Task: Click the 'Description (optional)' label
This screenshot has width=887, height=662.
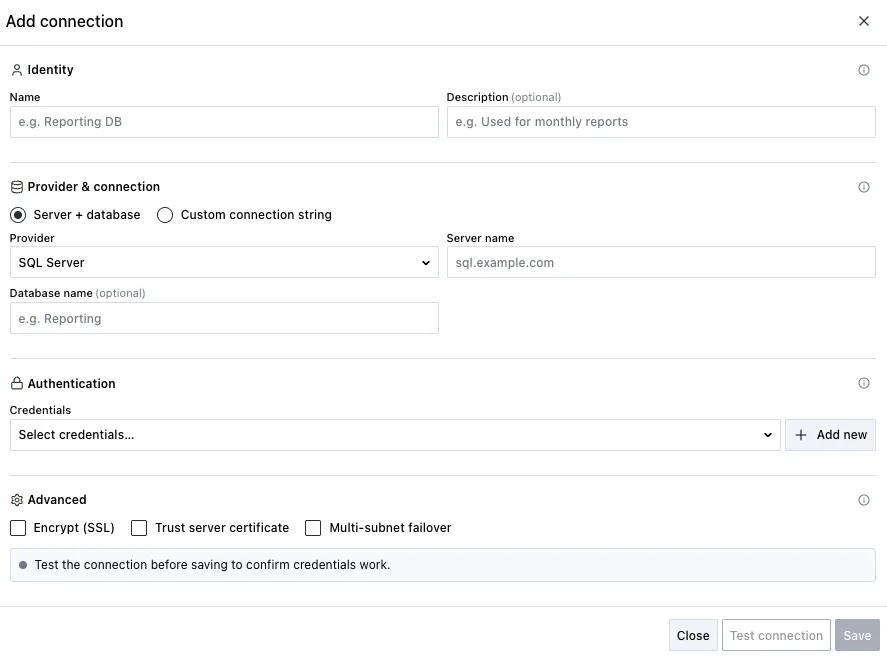Action: point(503,97)
